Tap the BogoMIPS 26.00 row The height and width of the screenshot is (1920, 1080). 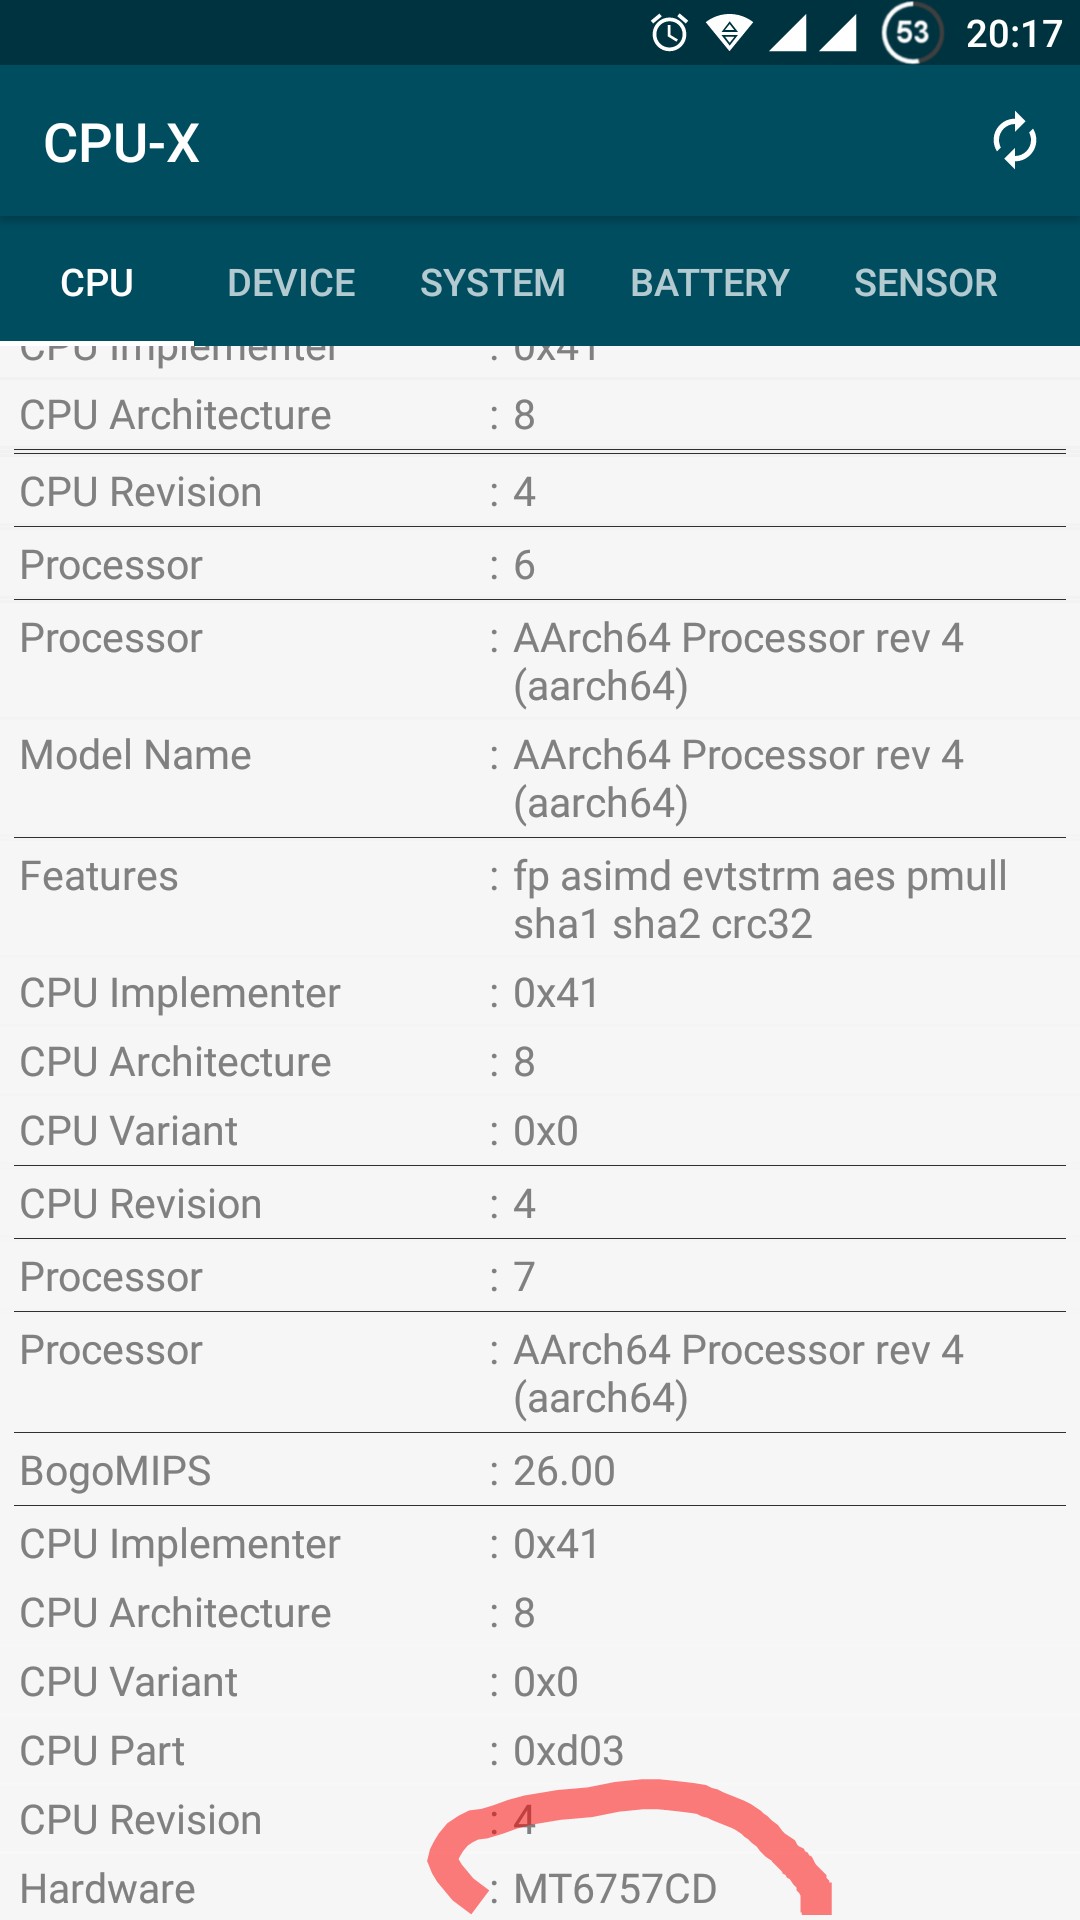tap(540, 1471)
